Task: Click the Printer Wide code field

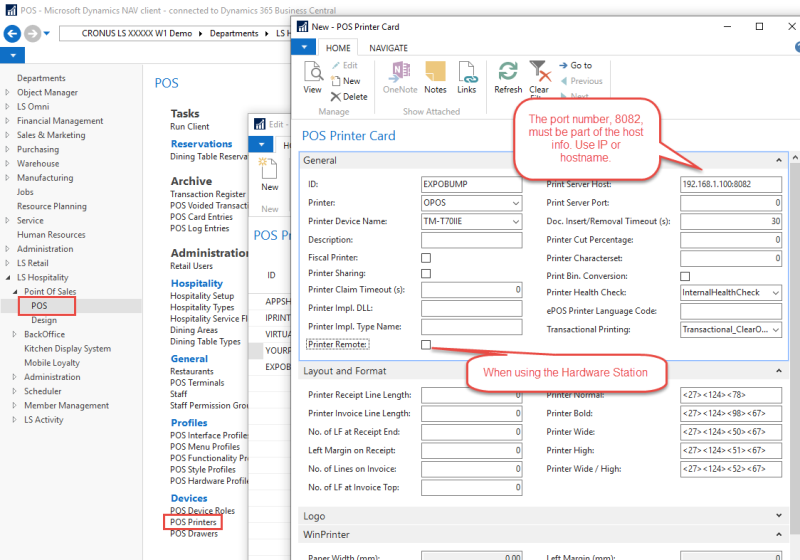Action: tap(731, 432)
